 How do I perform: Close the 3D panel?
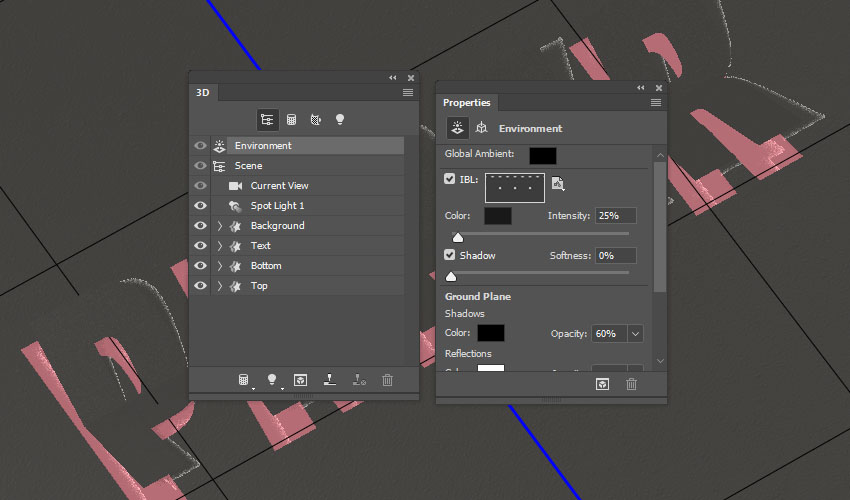pos(411,78)
